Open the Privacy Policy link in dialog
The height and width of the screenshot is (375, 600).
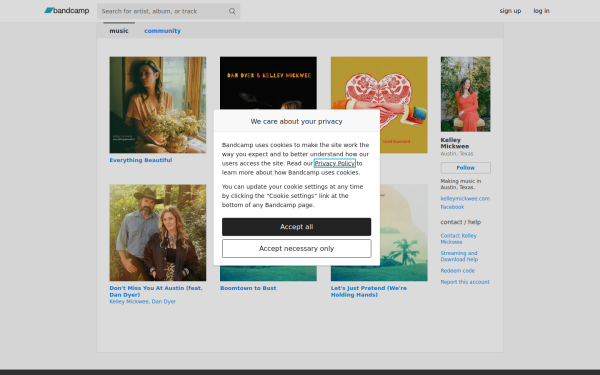coord(334,163)
